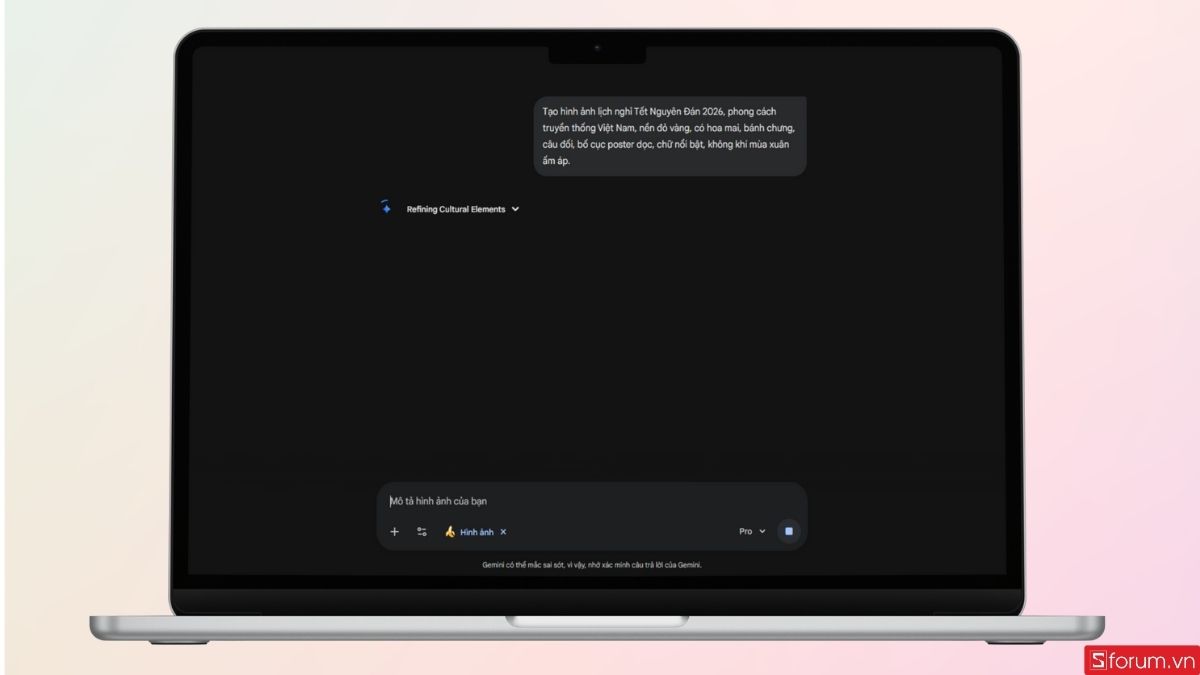Open the Pro model dropdown

[x=752, y=531]
